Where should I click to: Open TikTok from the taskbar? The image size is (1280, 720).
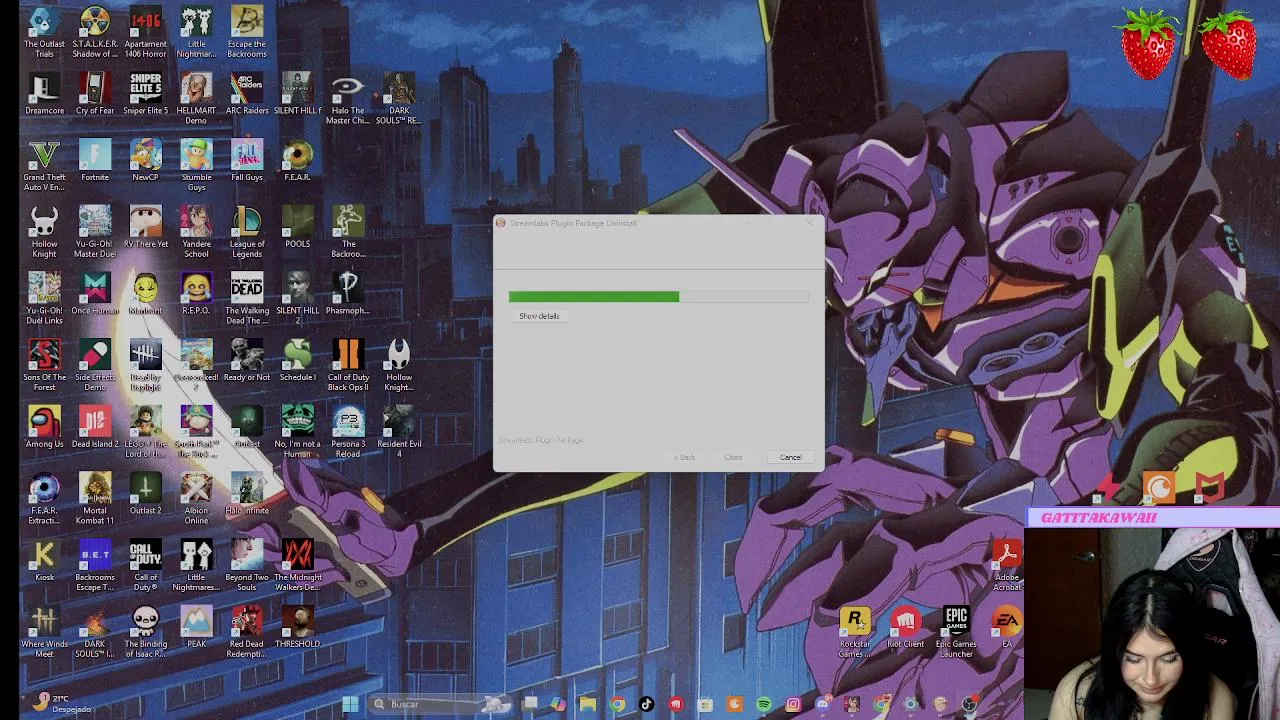646,704
